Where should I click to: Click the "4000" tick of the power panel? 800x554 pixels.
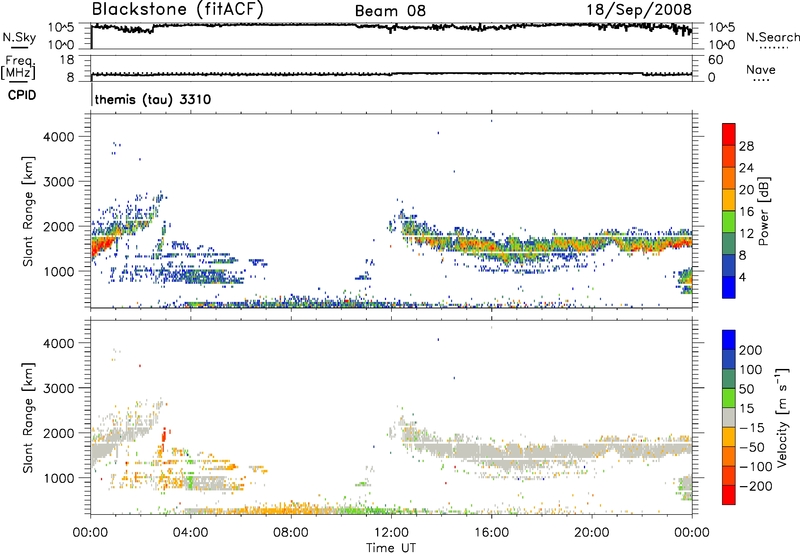[59, 137]
